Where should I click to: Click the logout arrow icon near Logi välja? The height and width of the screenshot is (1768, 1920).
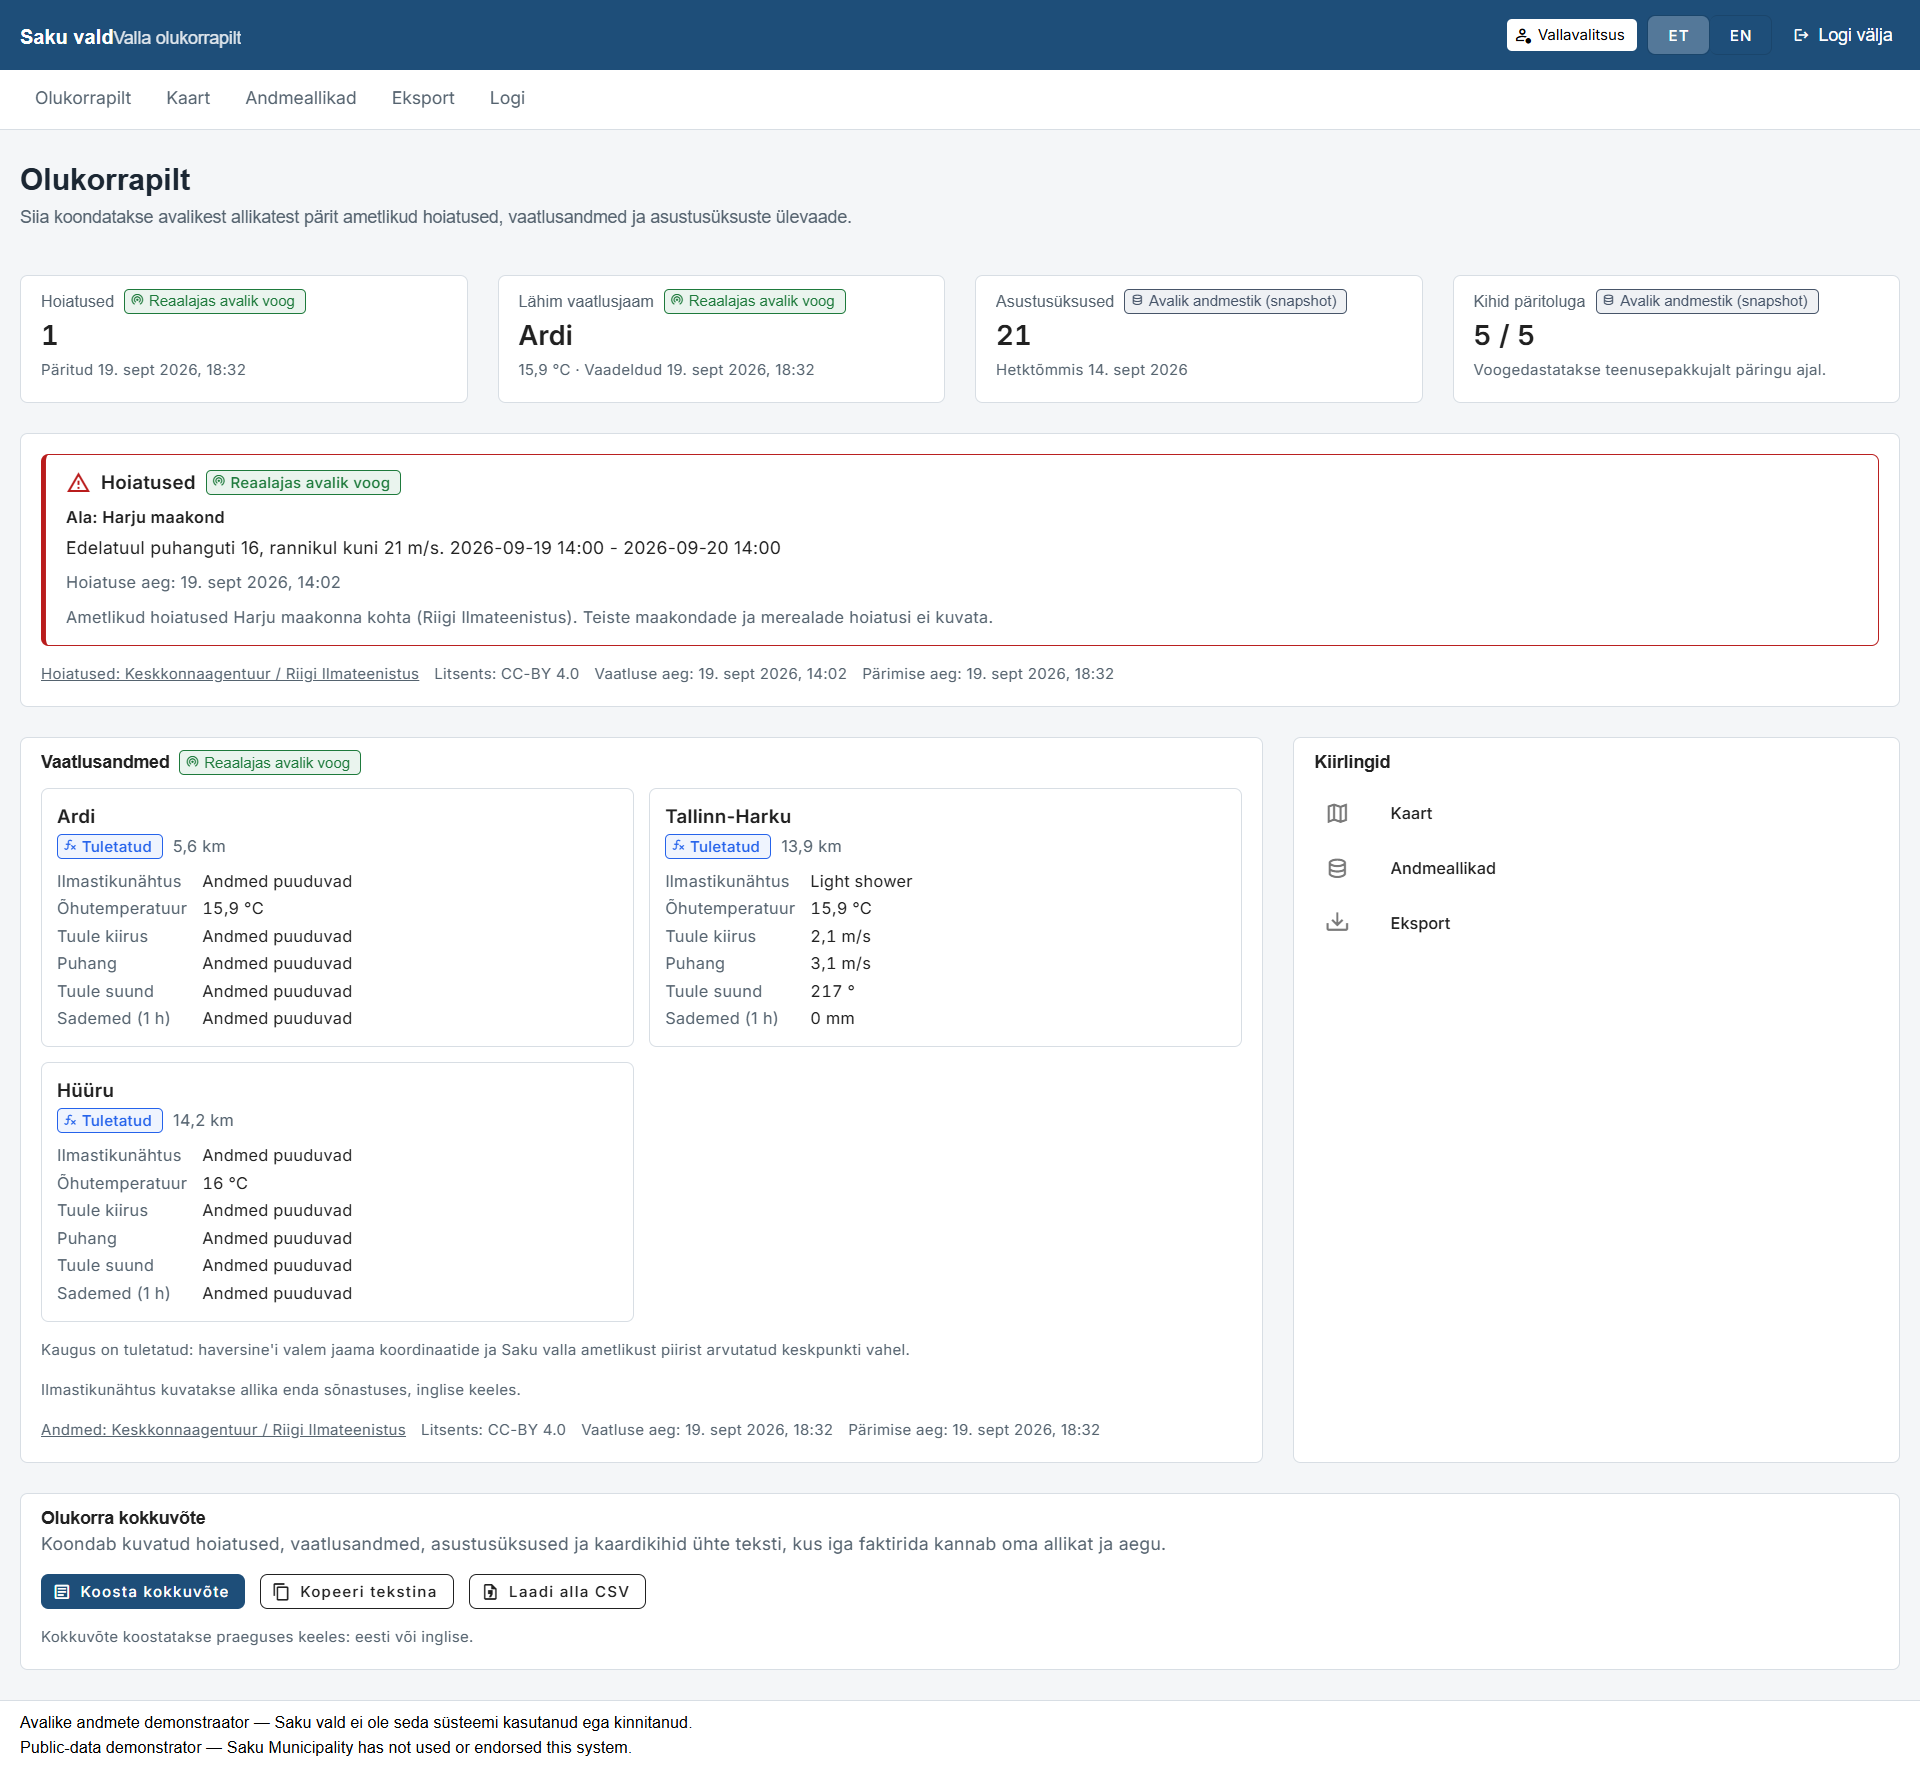tap(1801, 35)
